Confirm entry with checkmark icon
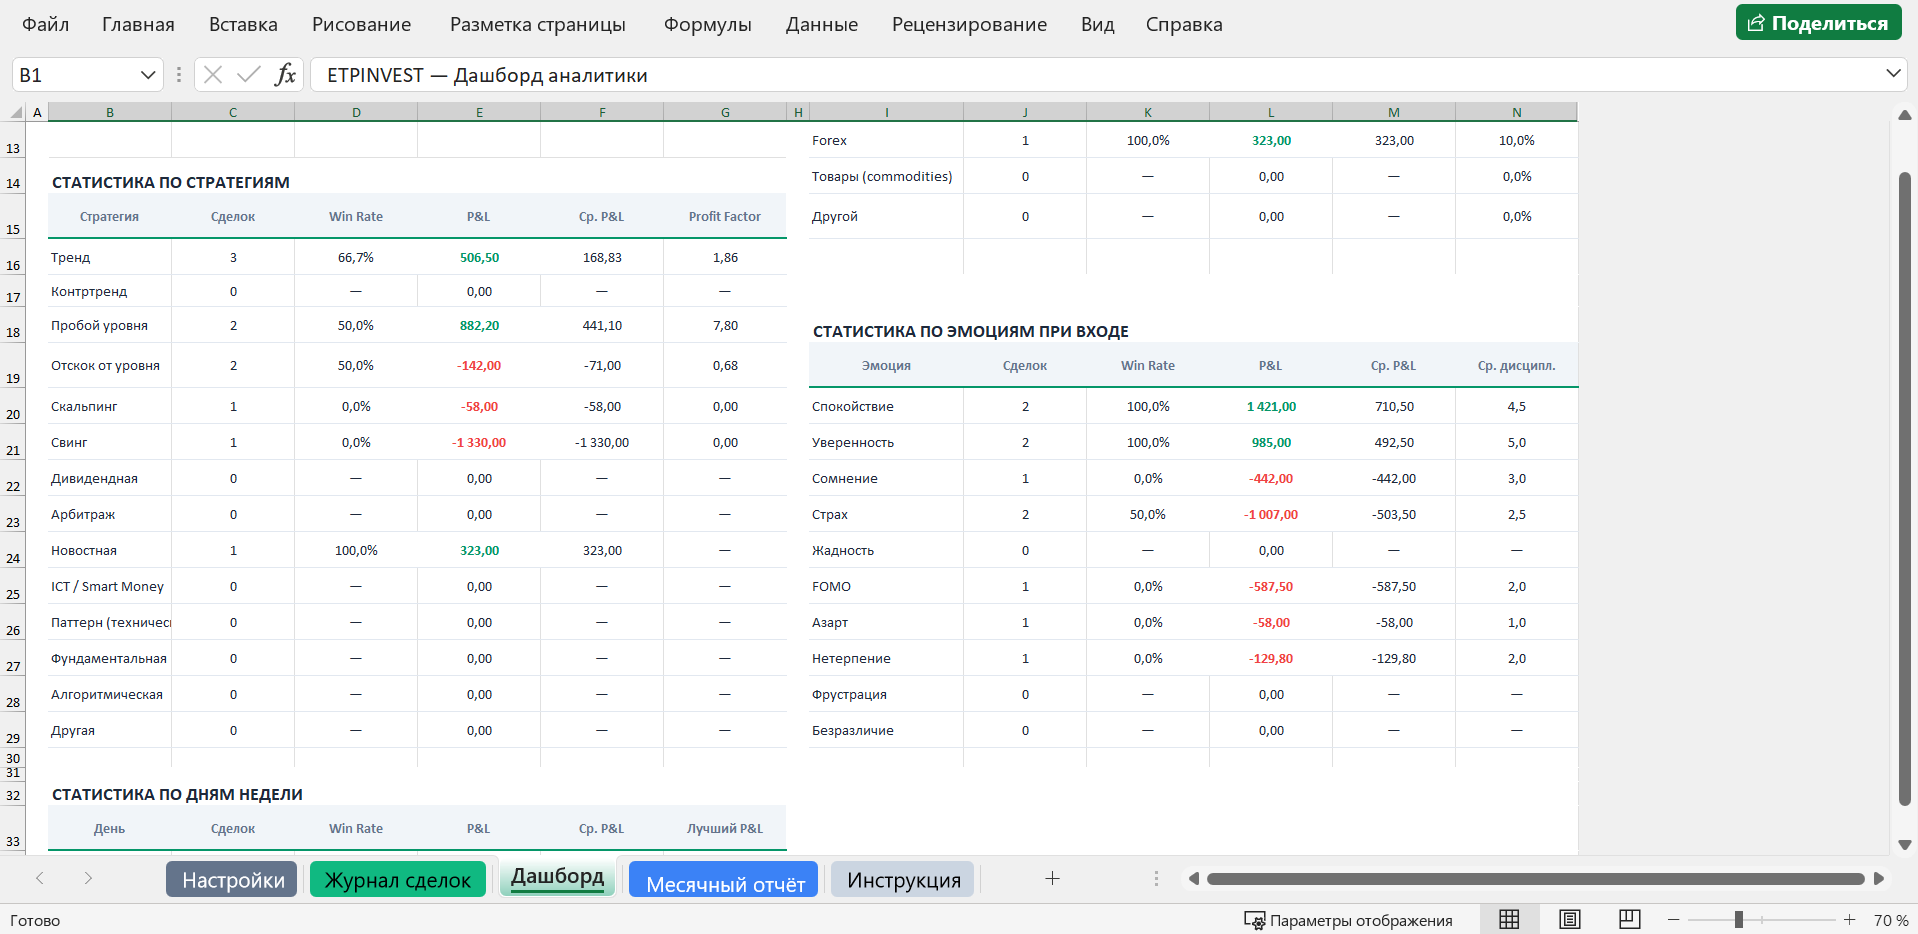 [249, 75]
